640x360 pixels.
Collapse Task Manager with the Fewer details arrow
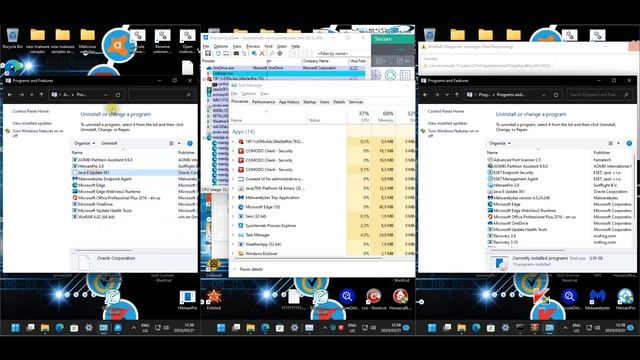[234, 269]
